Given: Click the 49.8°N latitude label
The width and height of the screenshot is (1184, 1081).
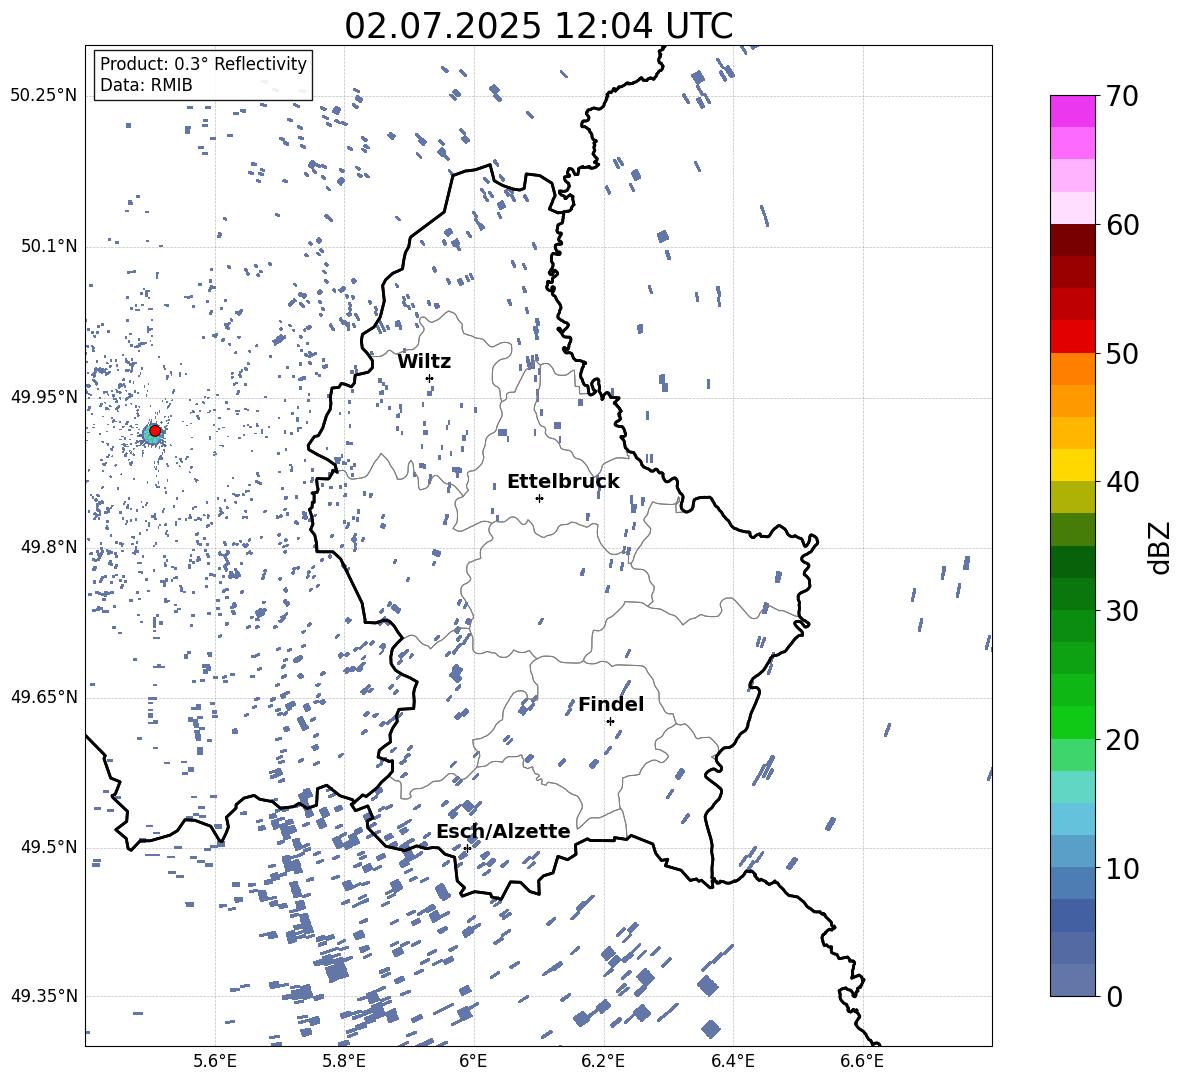Looking at the screenshot, I should tap(49, 547).
